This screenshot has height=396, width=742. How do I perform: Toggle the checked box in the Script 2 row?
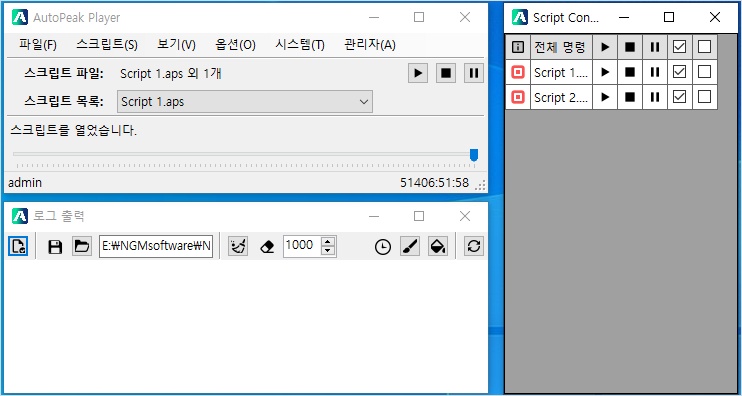point(680,97)
